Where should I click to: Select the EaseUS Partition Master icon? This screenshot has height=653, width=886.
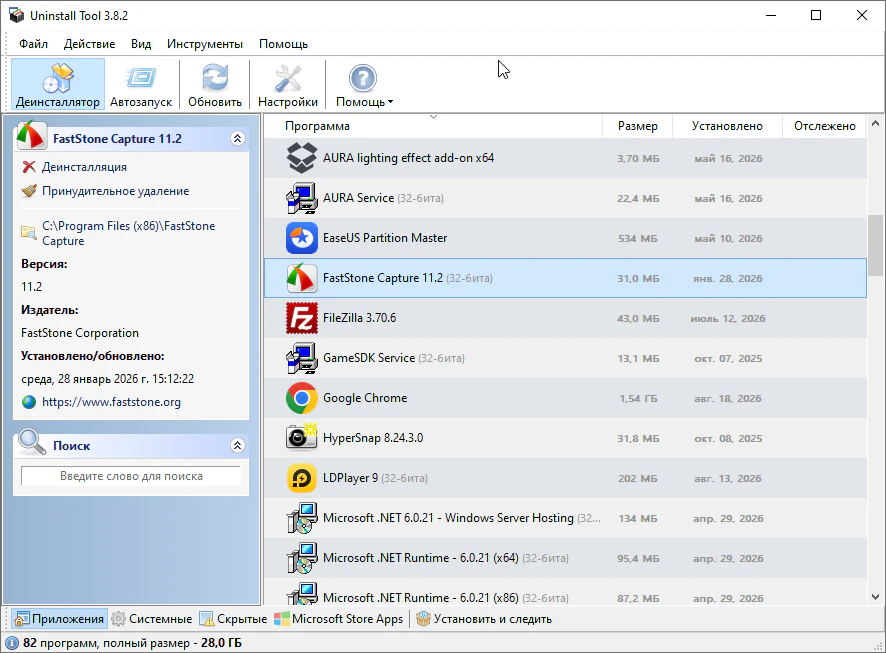point(302,238)
